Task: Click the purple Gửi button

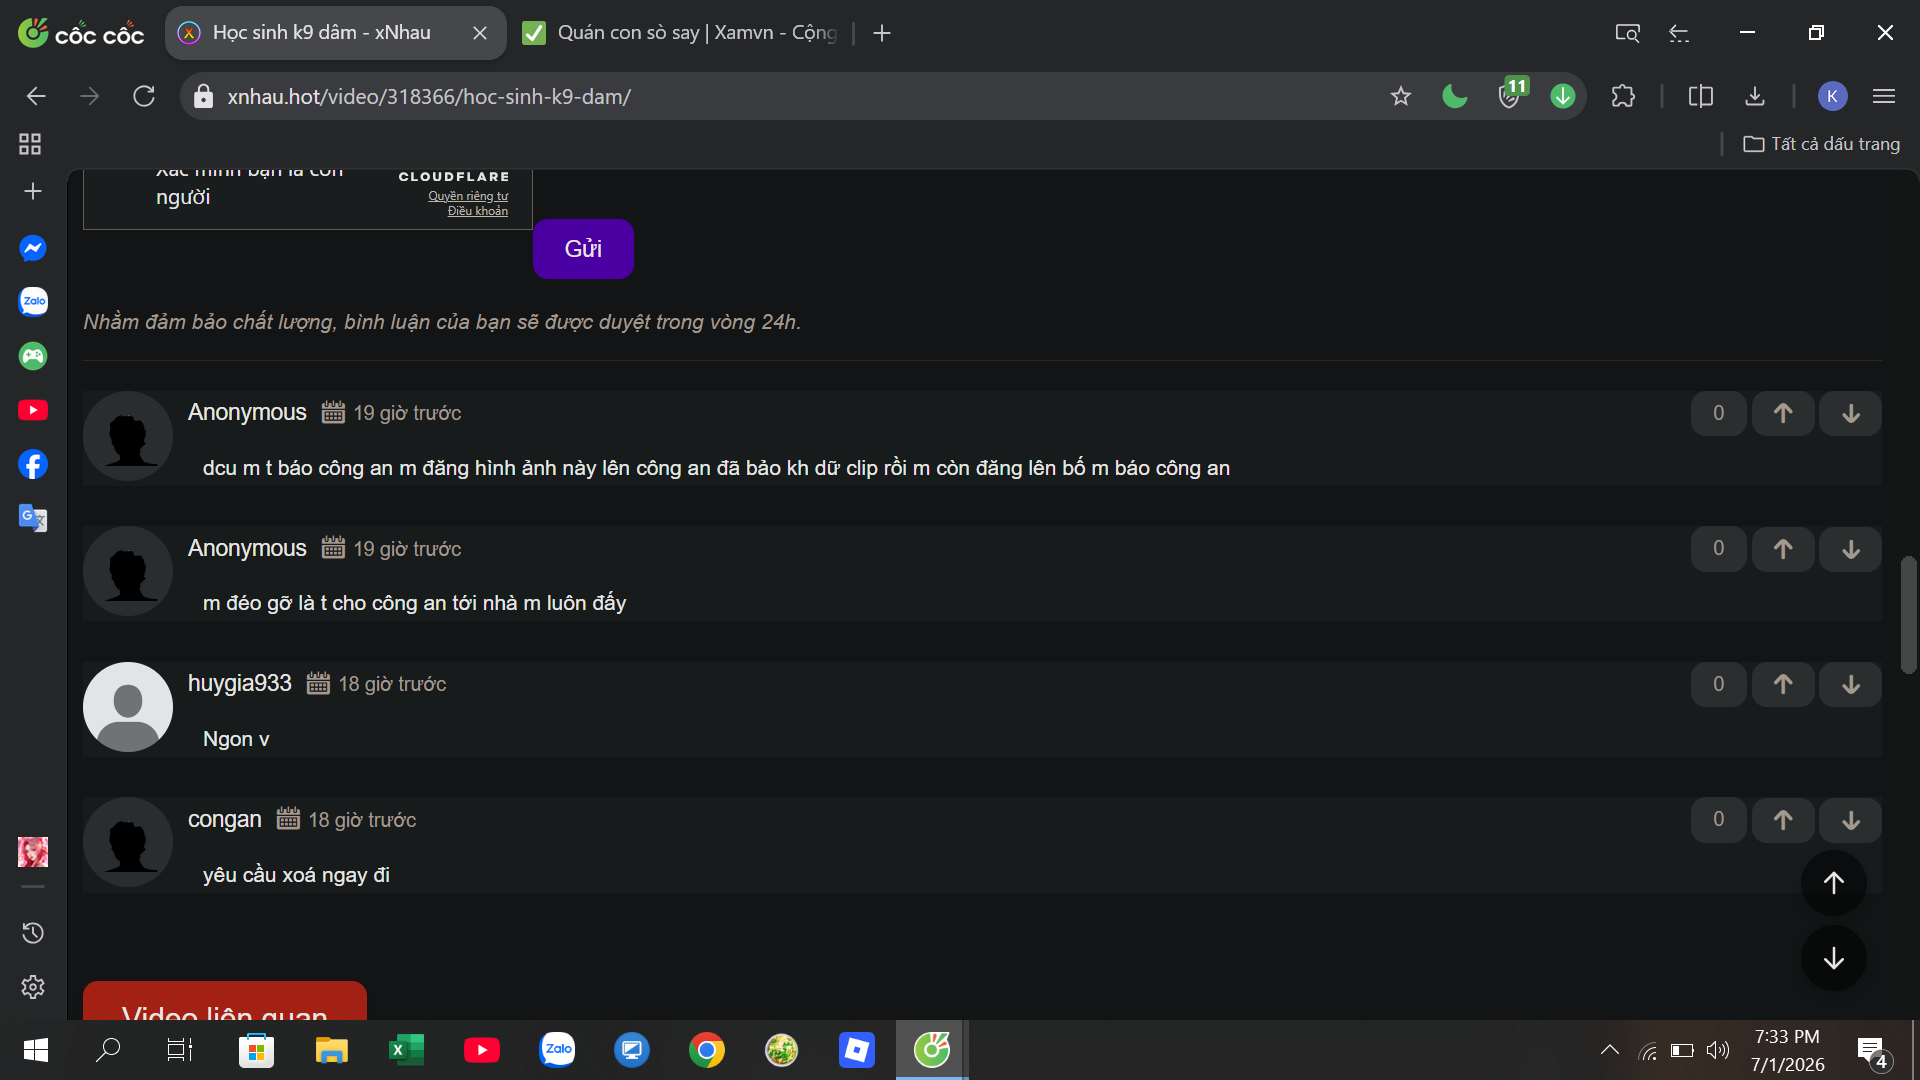Action: point(583,249)
